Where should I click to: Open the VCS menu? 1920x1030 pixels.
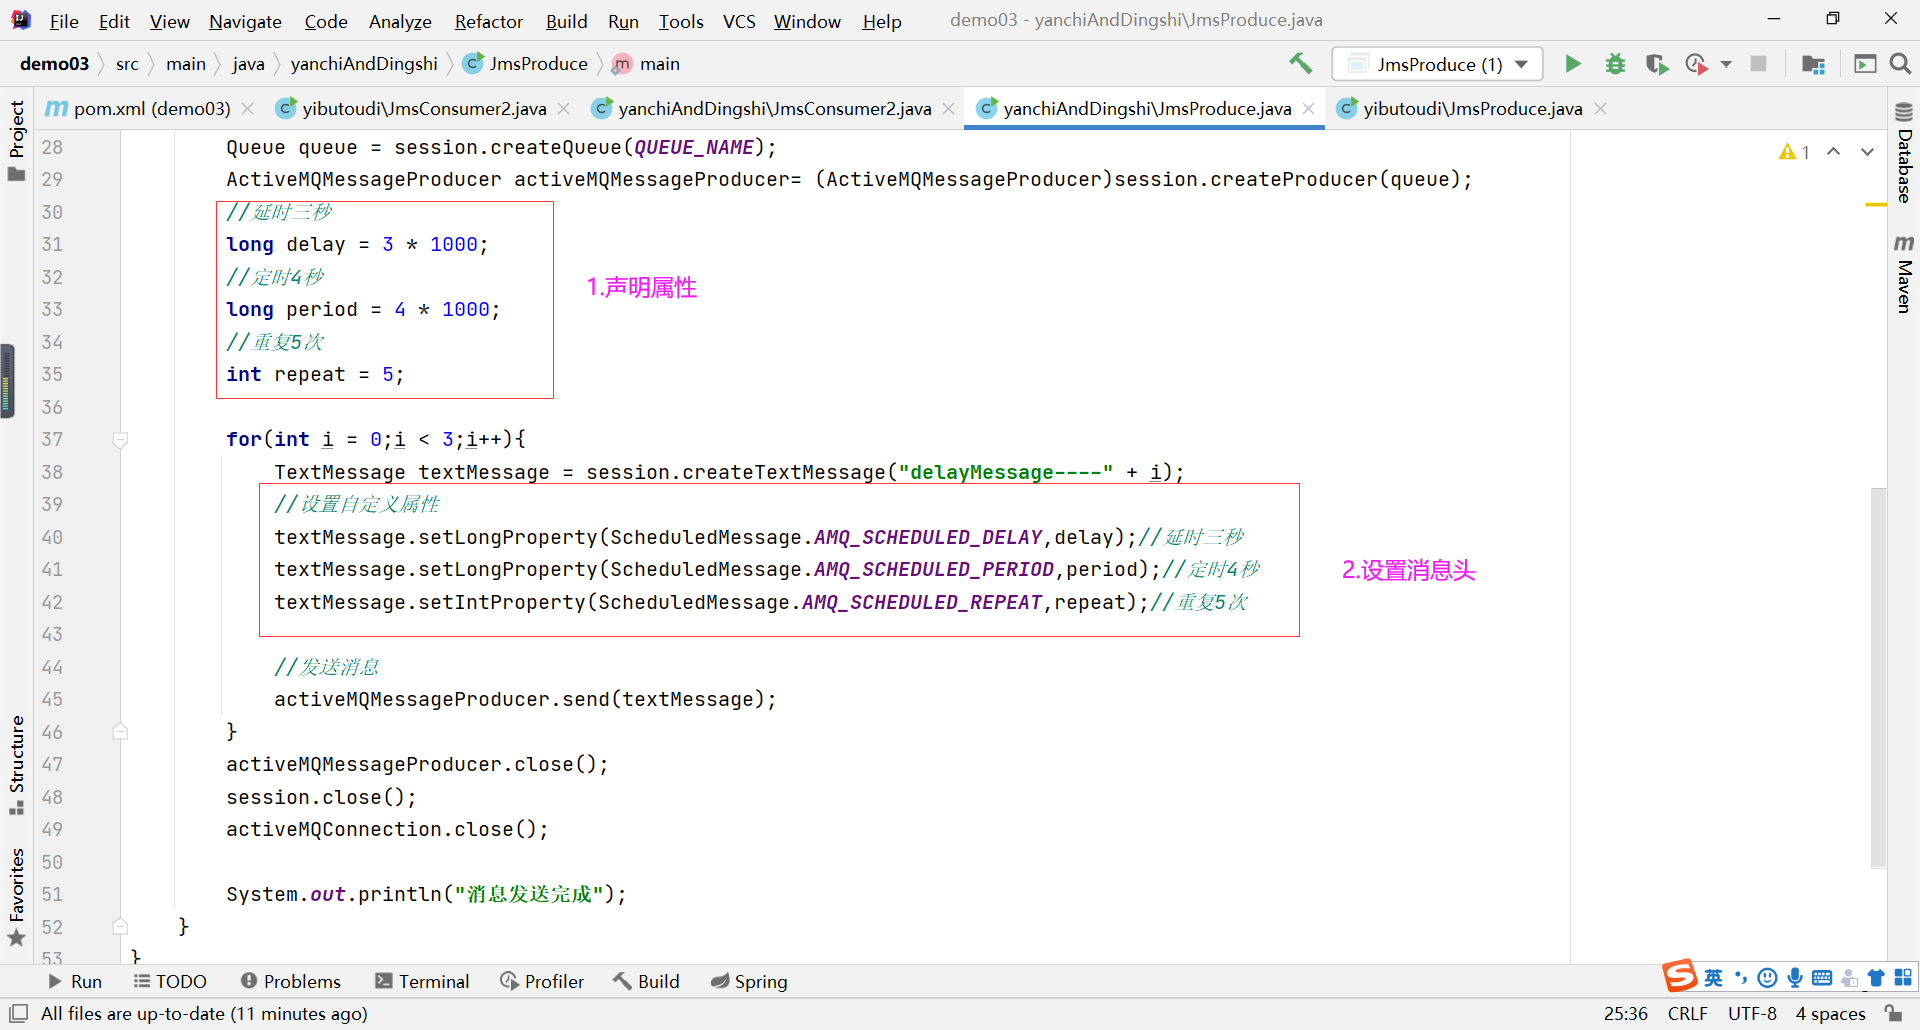[739, 21]
